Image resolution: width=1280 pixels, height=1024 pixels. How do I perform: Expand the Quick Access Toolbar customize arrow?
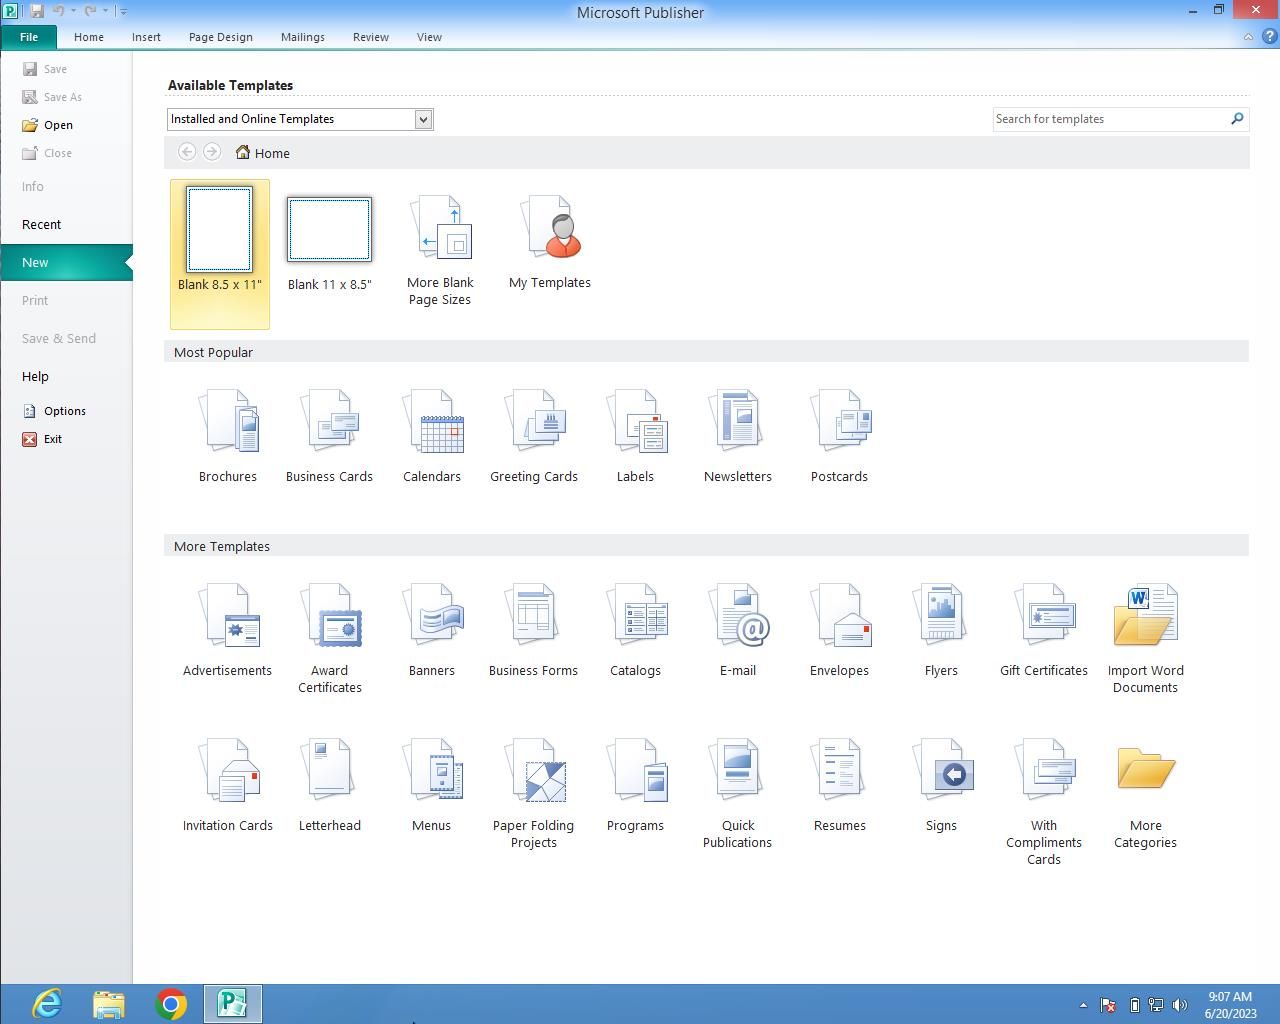tap(124, 11)
